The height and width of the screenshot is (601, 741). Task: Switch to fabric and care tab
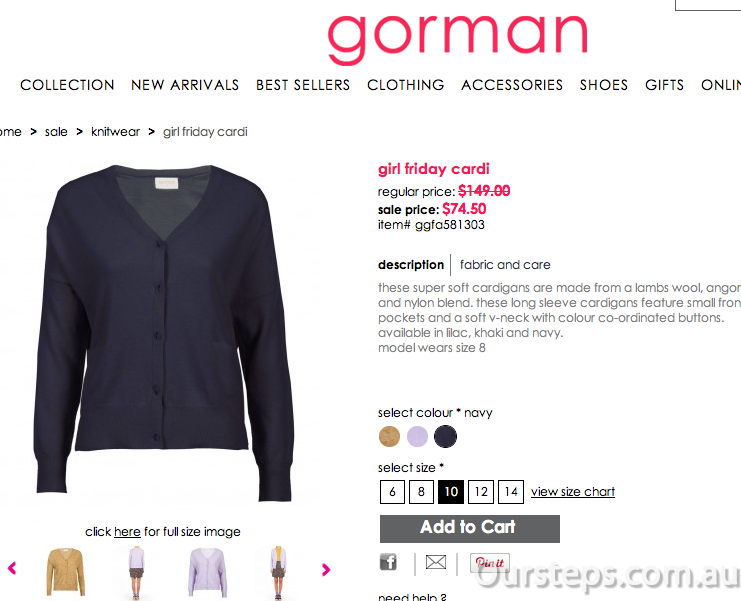(505, 265)
